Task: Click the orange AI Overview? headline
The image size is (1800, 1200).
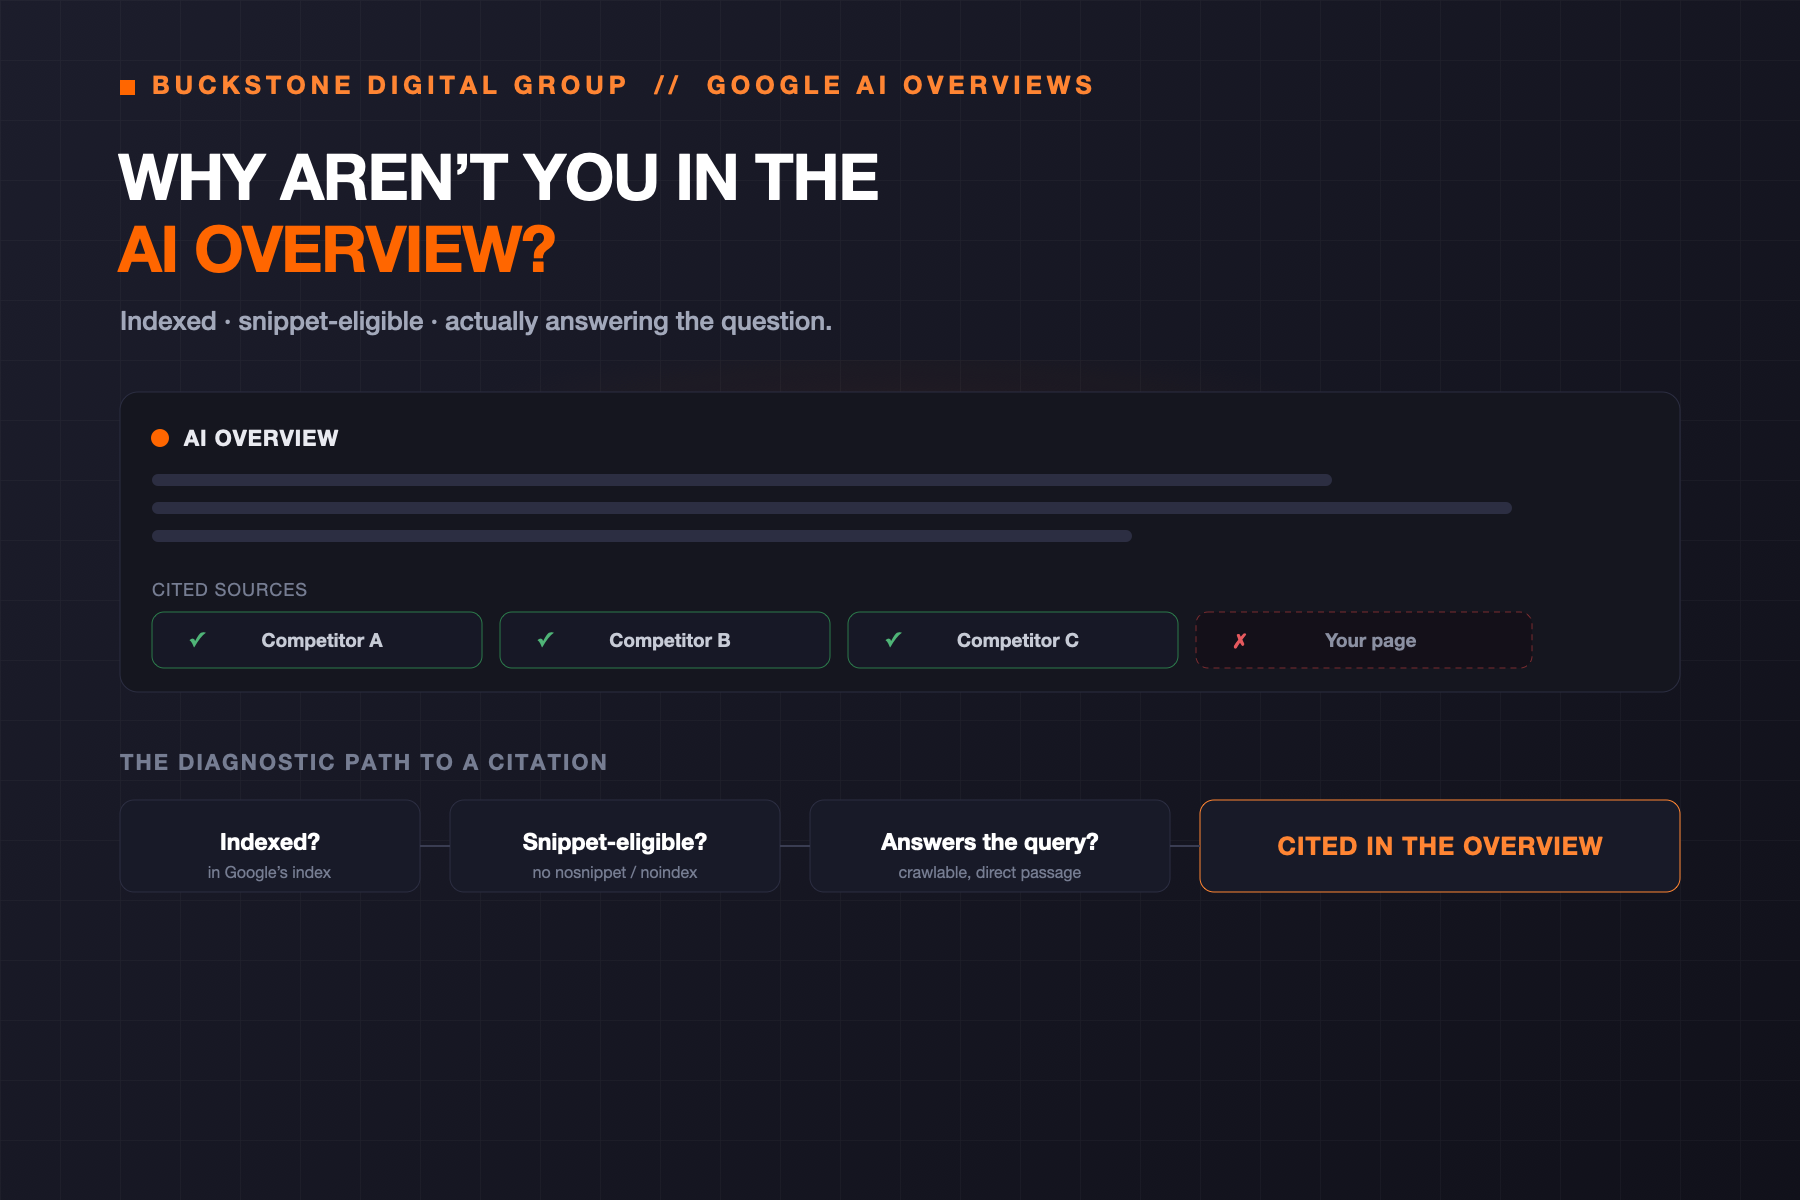Action: 337,249
